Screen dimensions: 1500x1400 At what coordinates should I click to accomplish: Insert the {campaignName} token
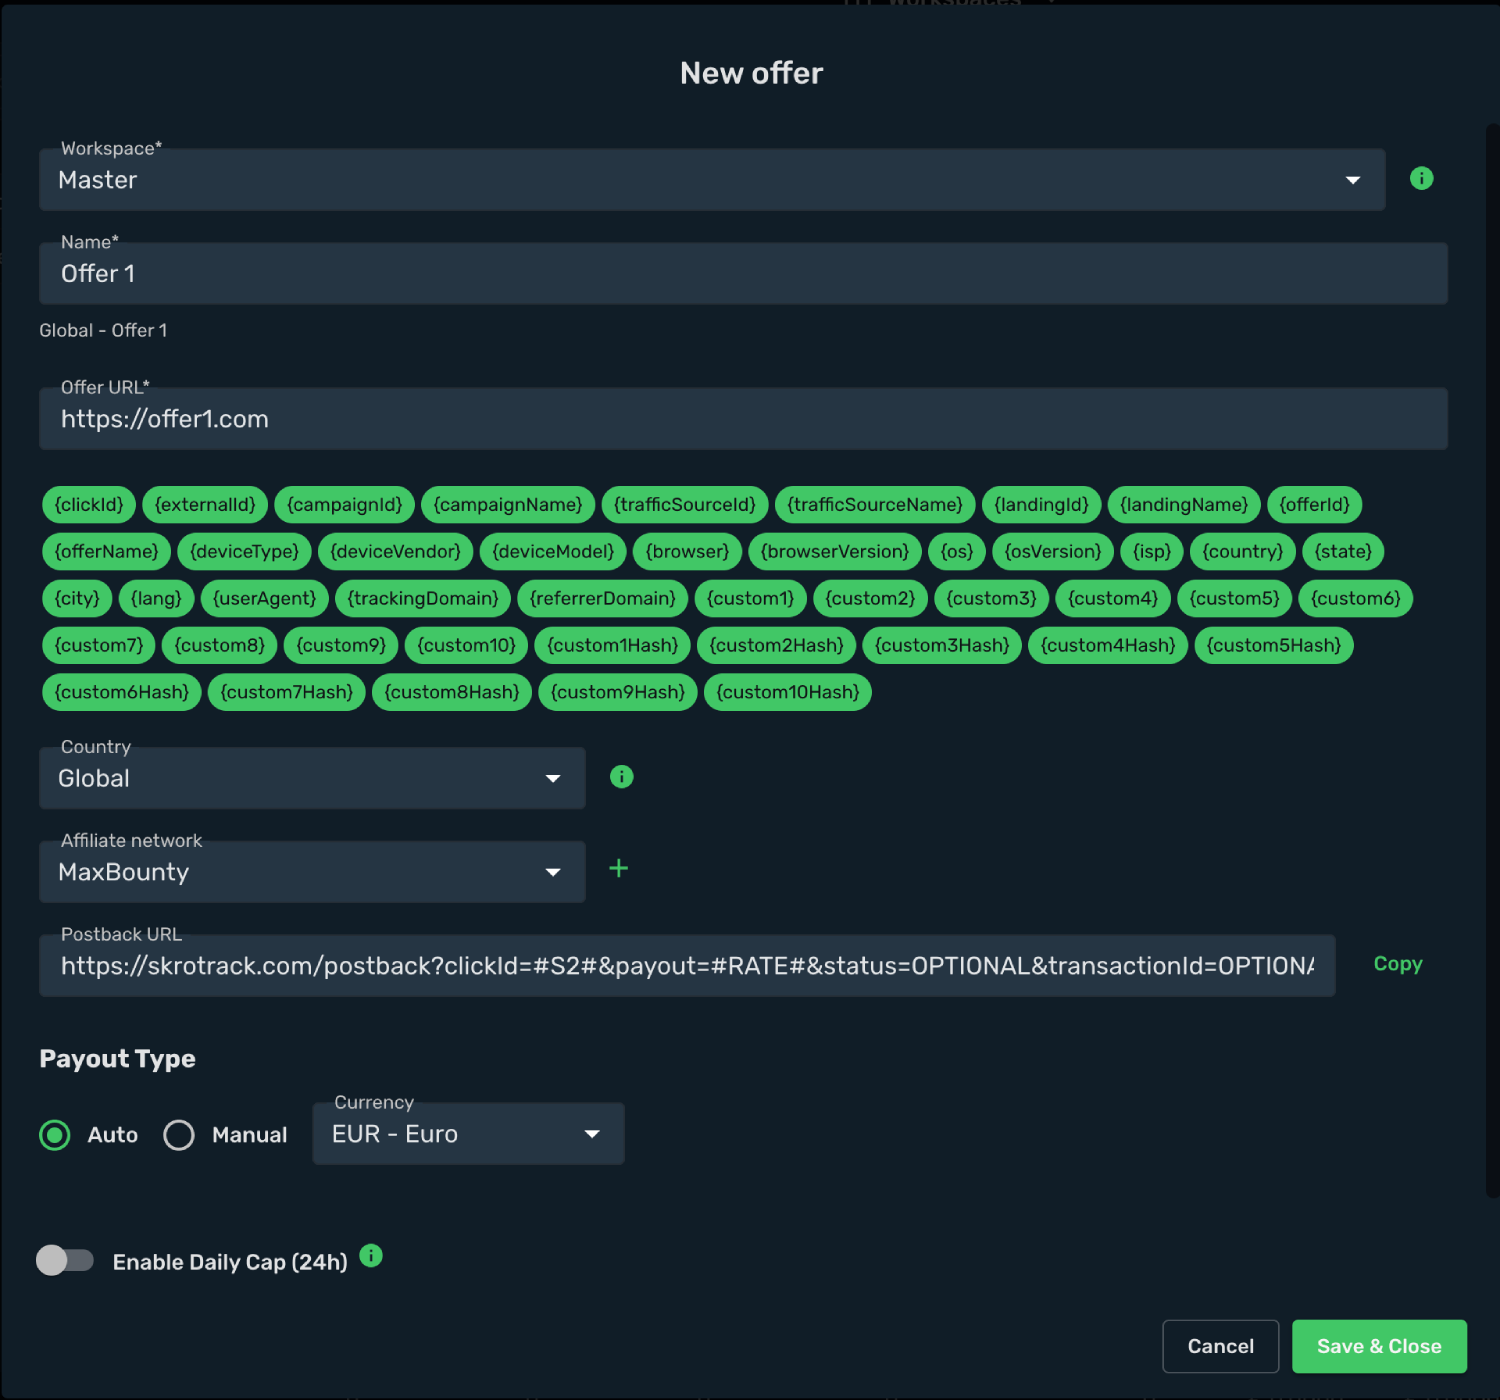pos(508,504)
